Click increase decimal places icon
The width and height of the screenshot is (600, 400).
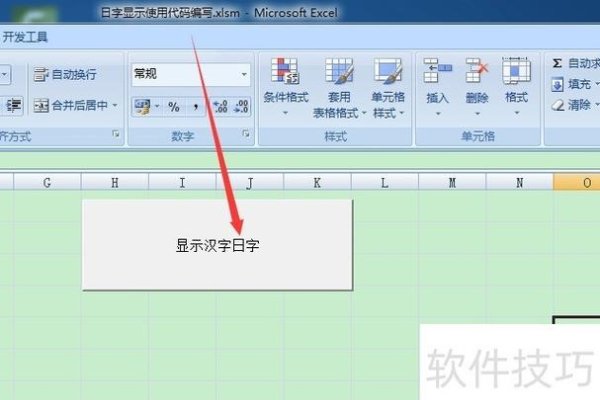220,107
